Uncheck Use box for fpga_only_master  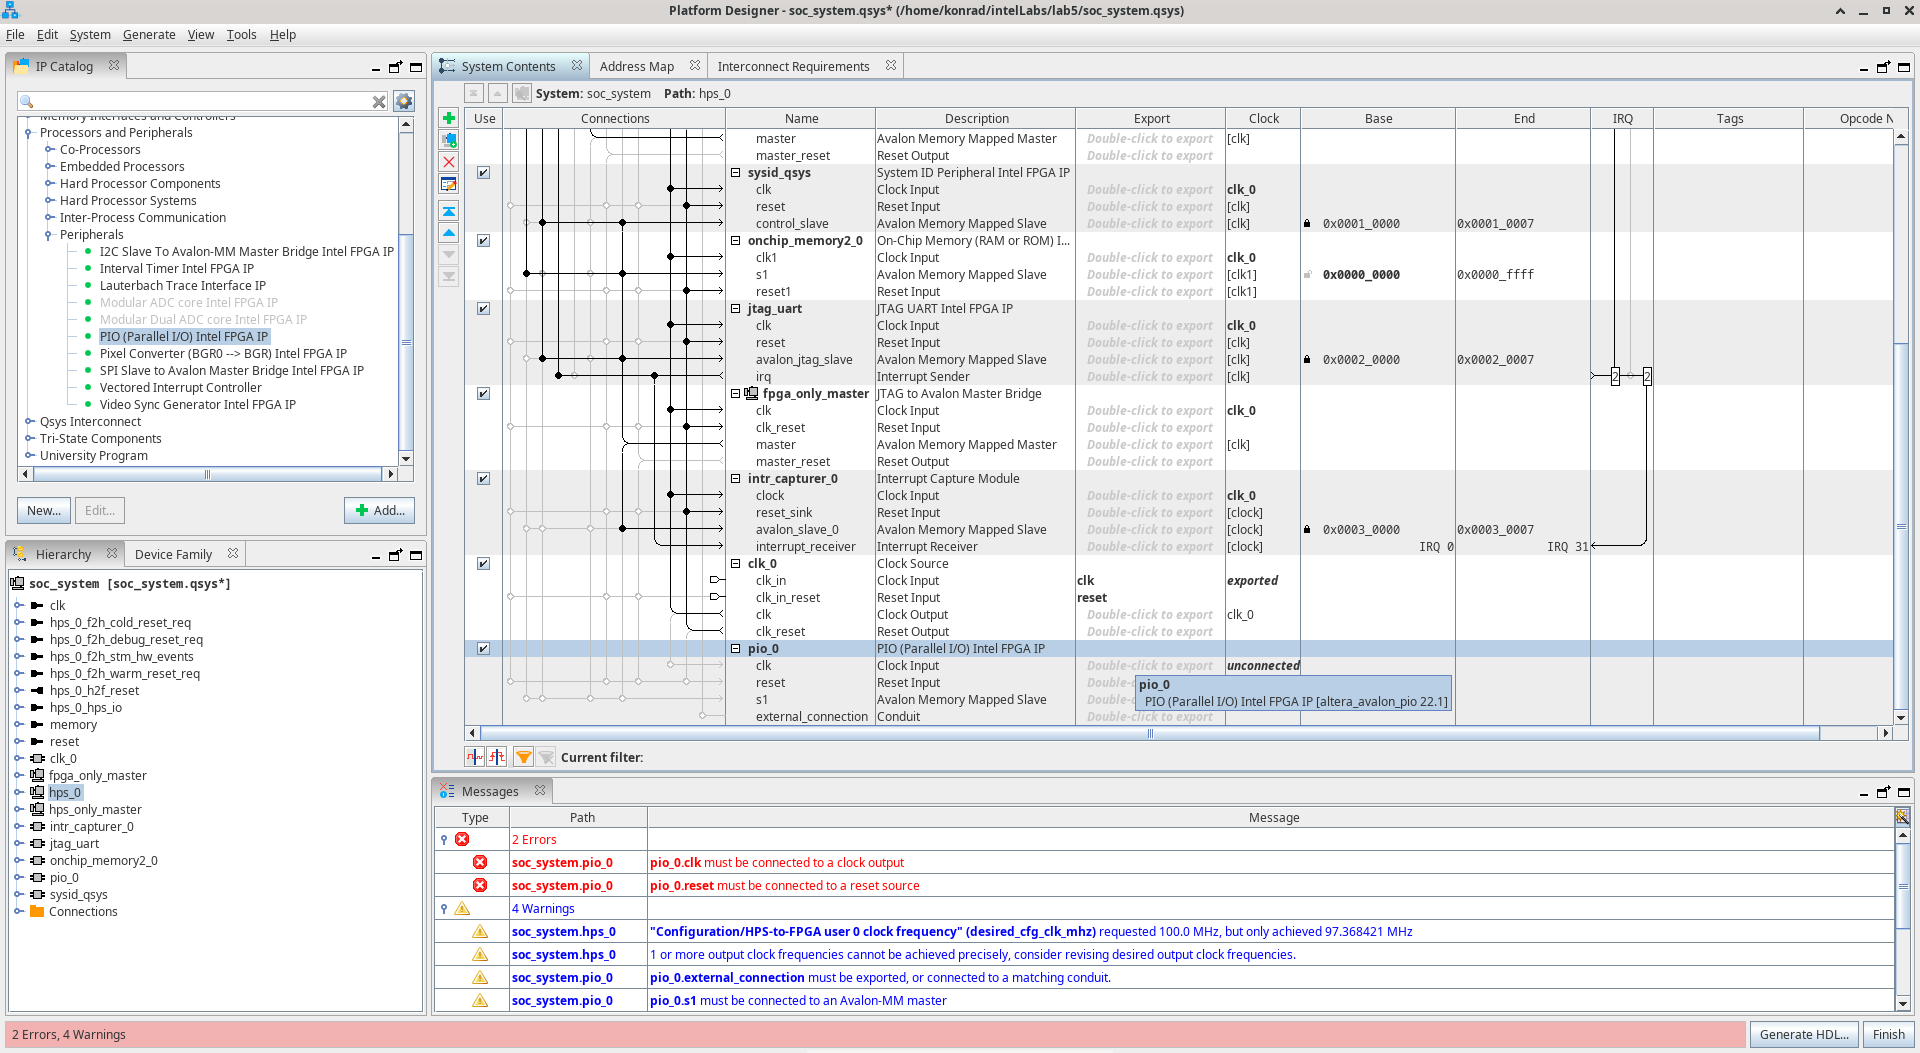(x=483, y=393)
